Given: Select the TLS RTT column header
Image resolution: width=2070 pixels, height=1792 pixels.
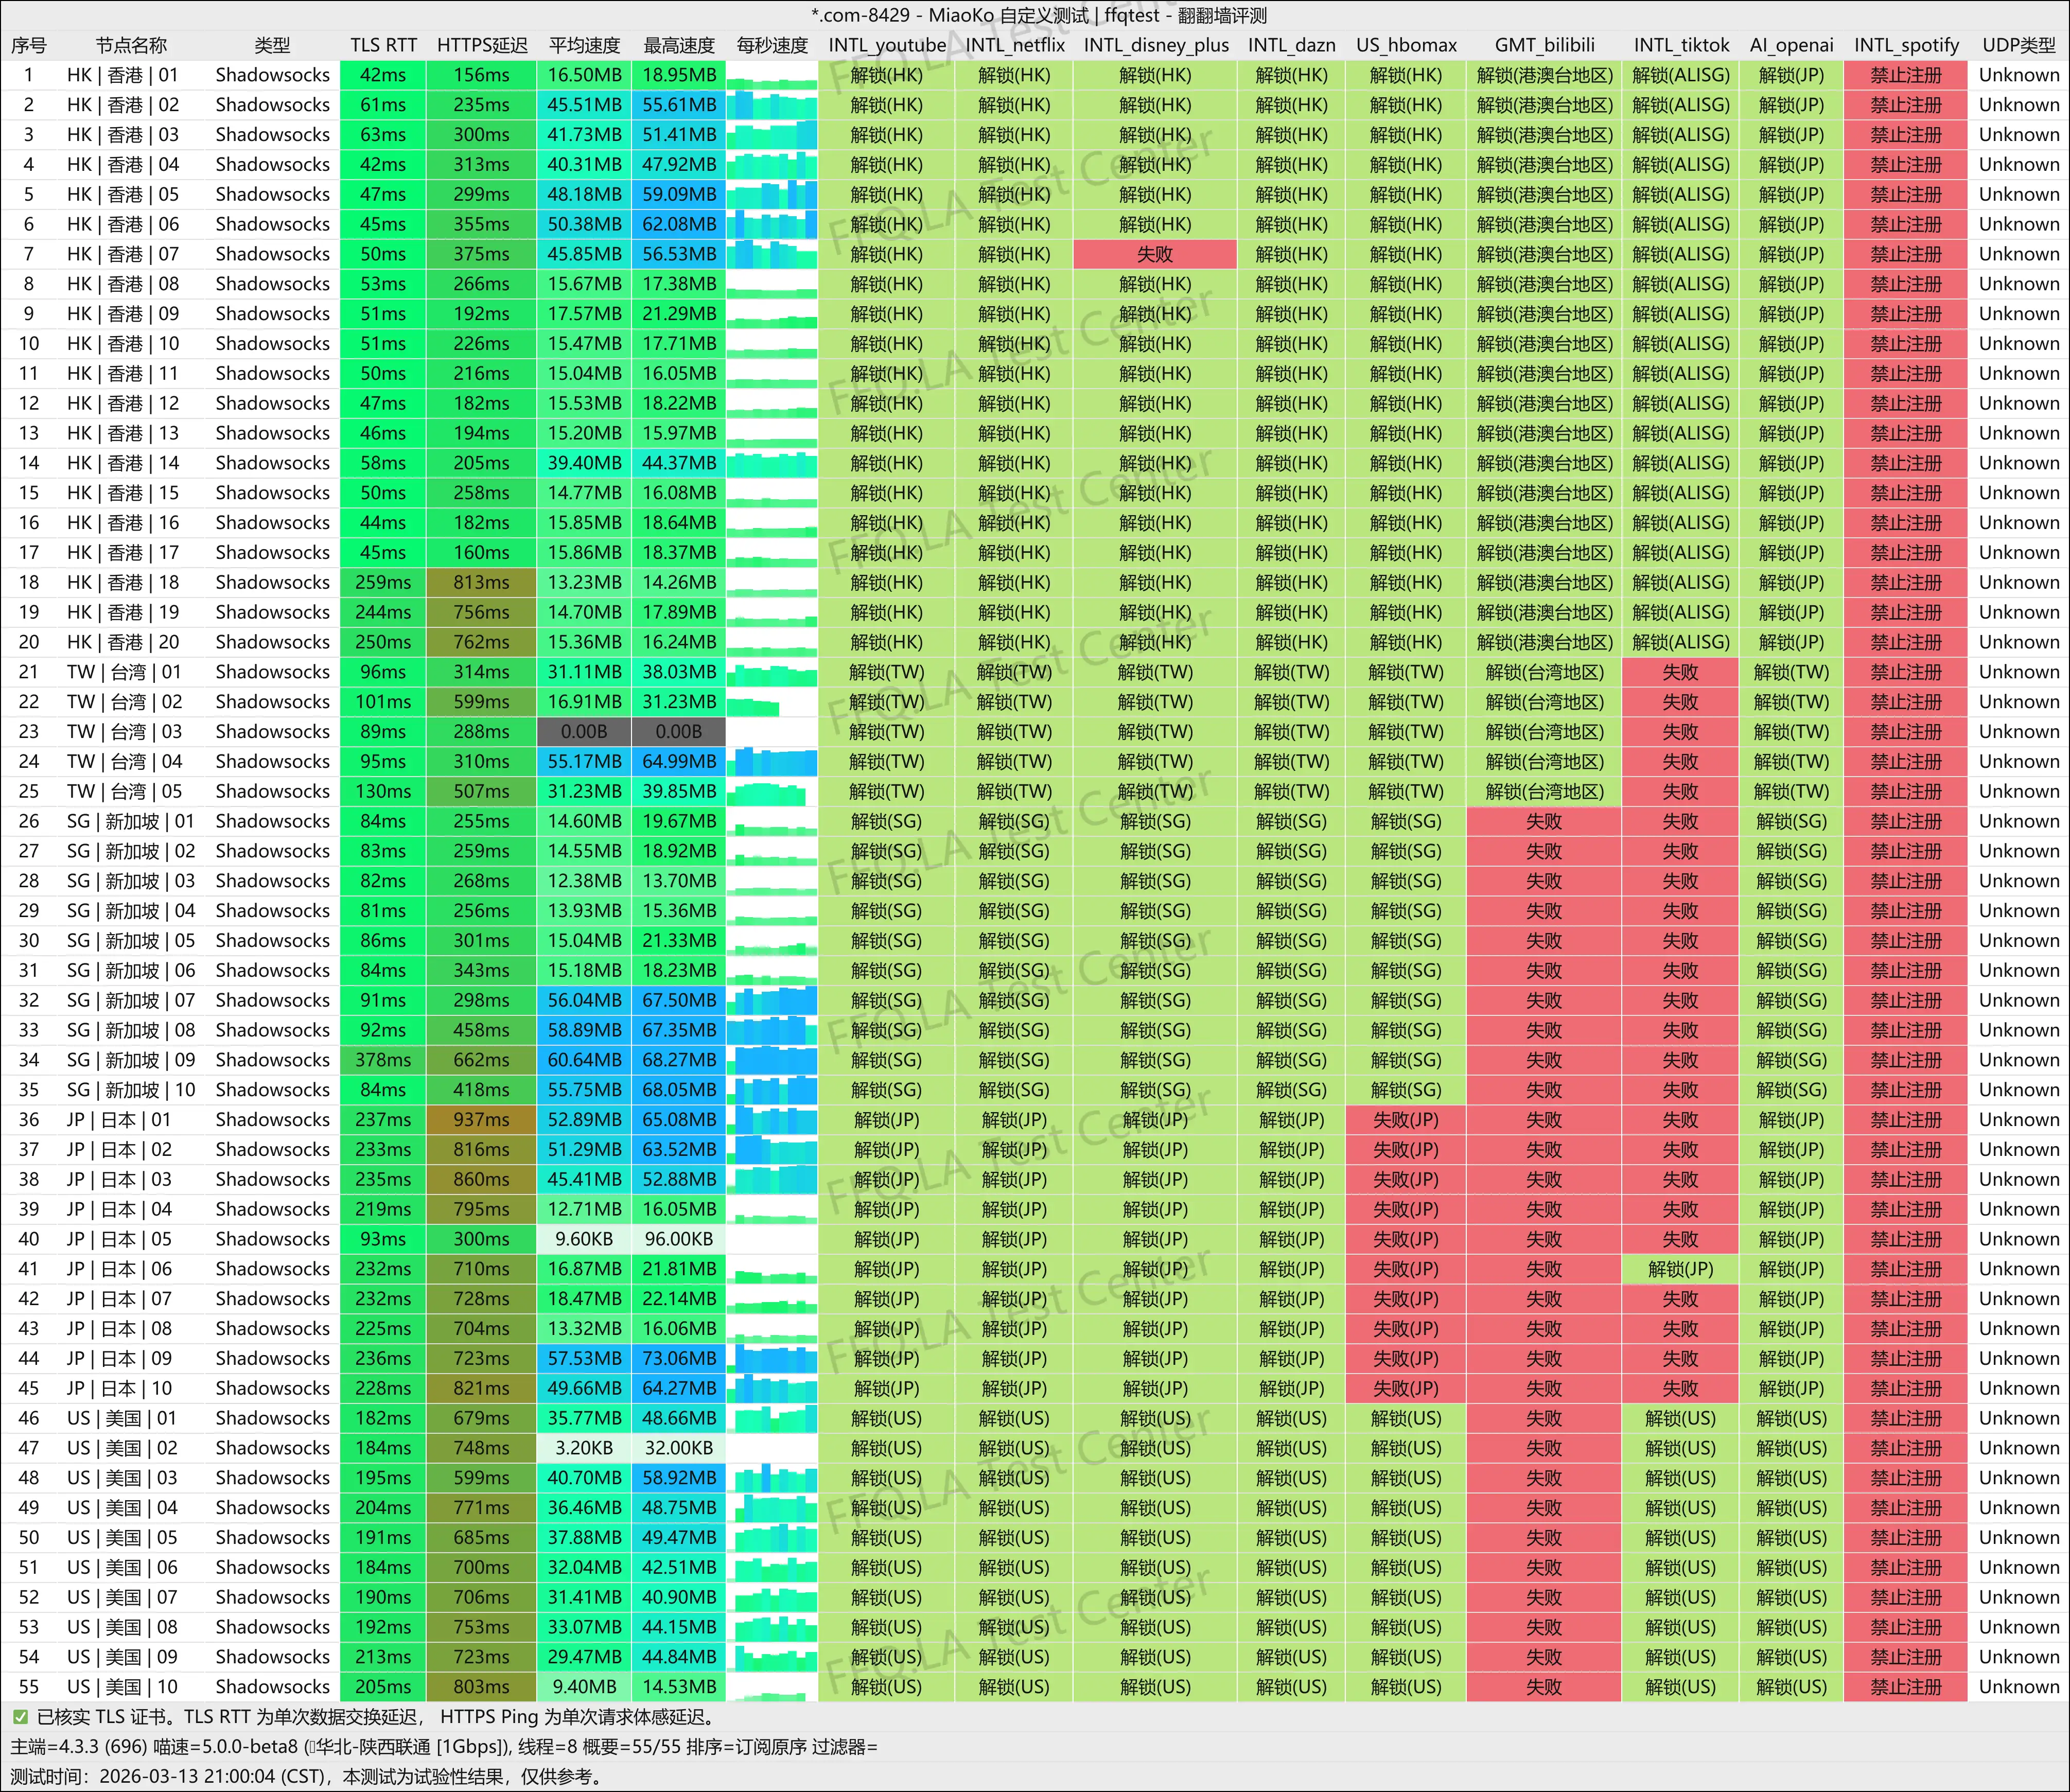Looking at the screenshot, I should point(383,45).
